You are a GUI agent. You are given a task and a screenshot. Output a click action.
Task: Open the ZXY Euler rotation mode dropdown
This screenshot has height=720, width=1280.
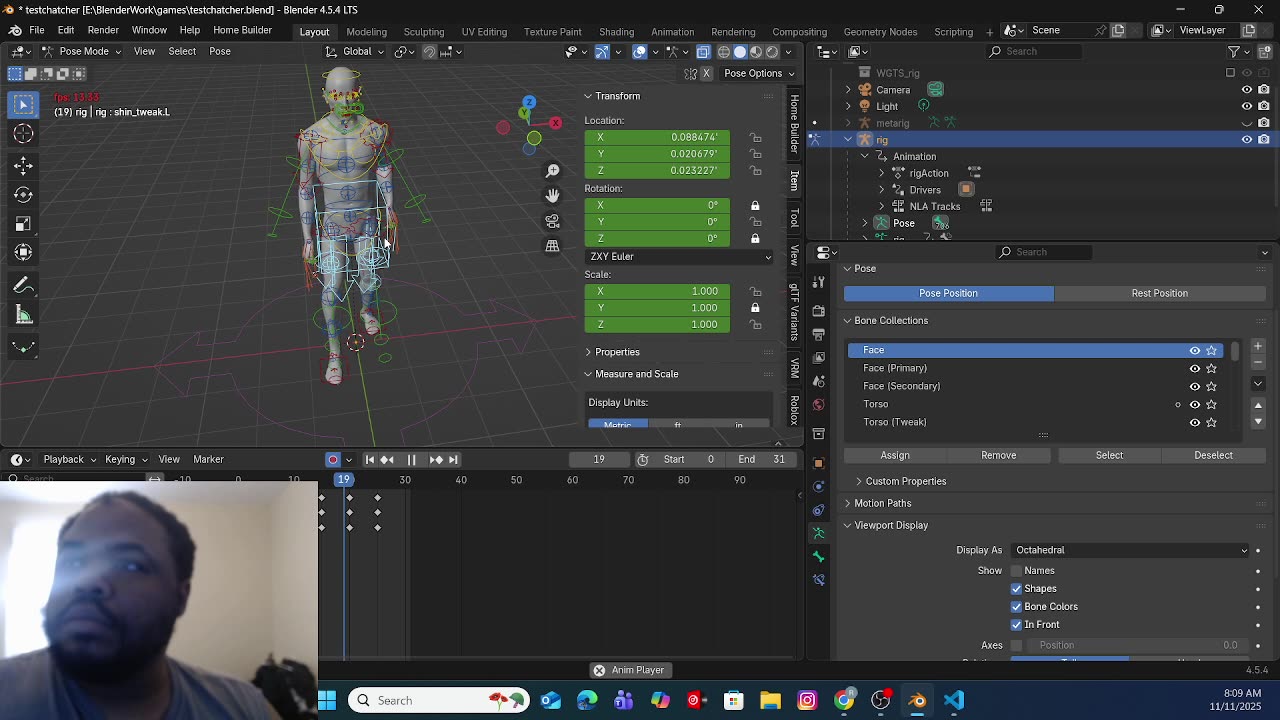click(x=679, y=257)
